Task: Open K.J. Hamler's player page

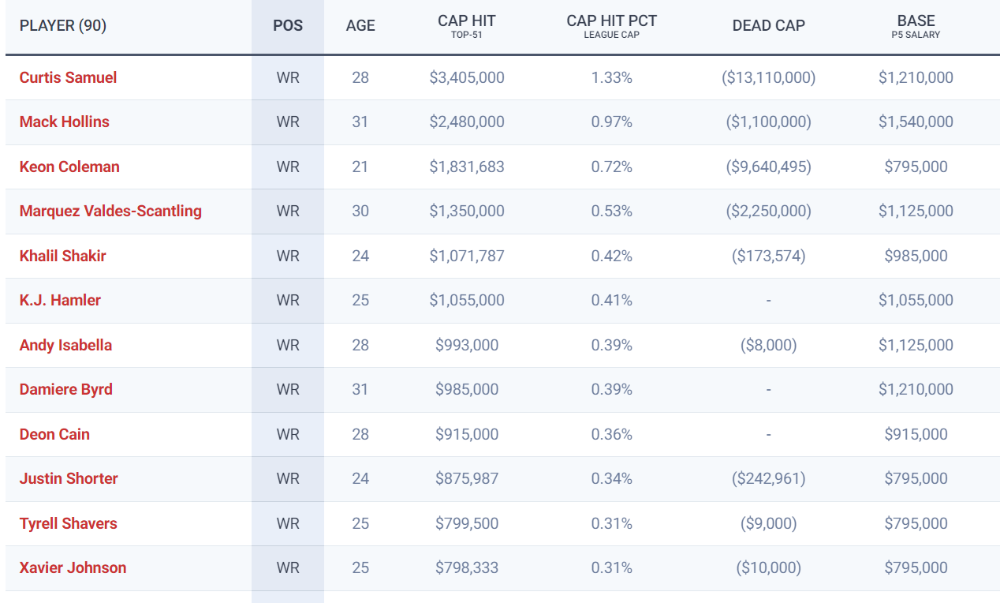Action: pos(60,300)
